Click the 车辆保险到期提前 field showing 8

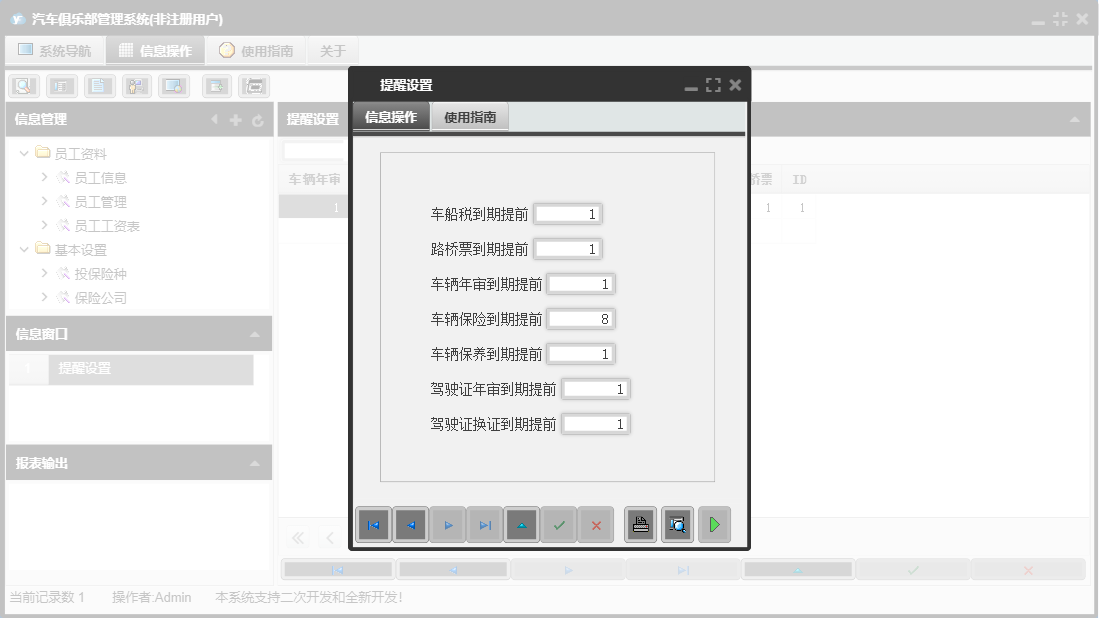tap(581, 319)
